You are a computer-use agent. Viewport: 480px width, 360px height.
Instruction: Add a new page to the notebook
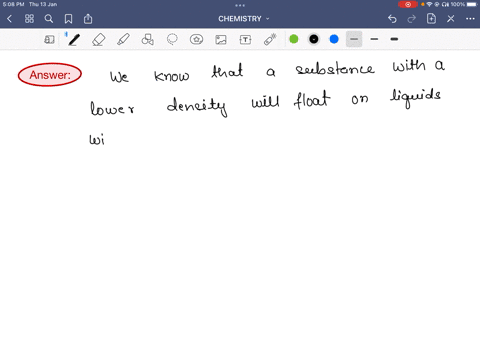coord(431,19)
